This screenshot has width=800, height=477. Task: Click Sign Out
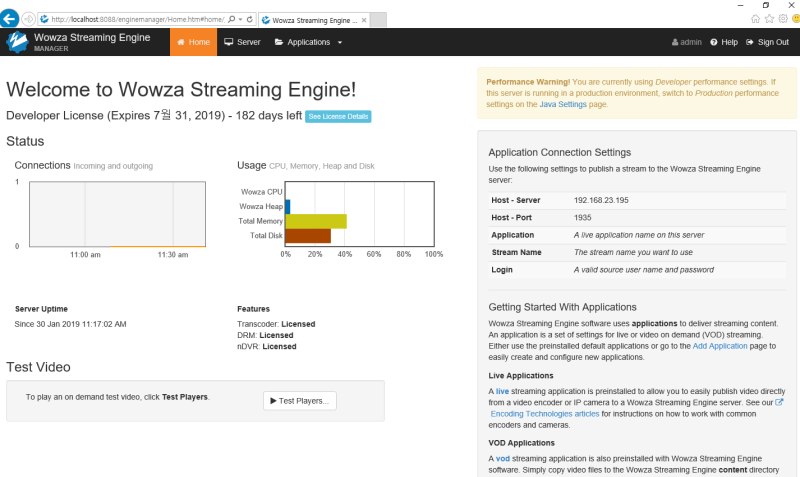(x=767, y=42)
